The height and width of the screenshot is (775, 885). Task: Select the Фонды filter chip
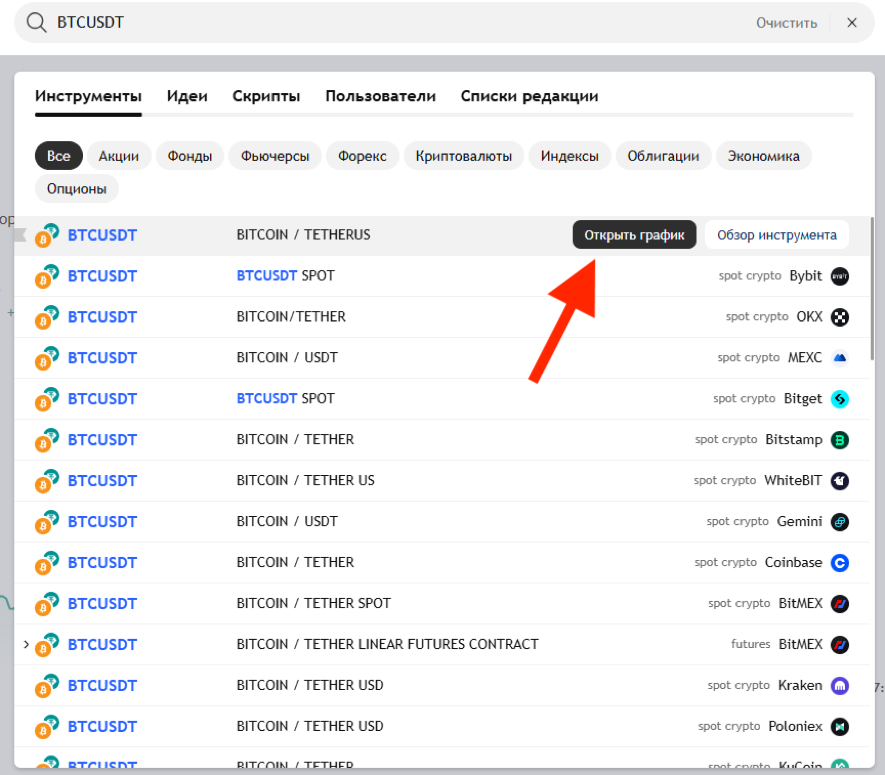(190, 156)
